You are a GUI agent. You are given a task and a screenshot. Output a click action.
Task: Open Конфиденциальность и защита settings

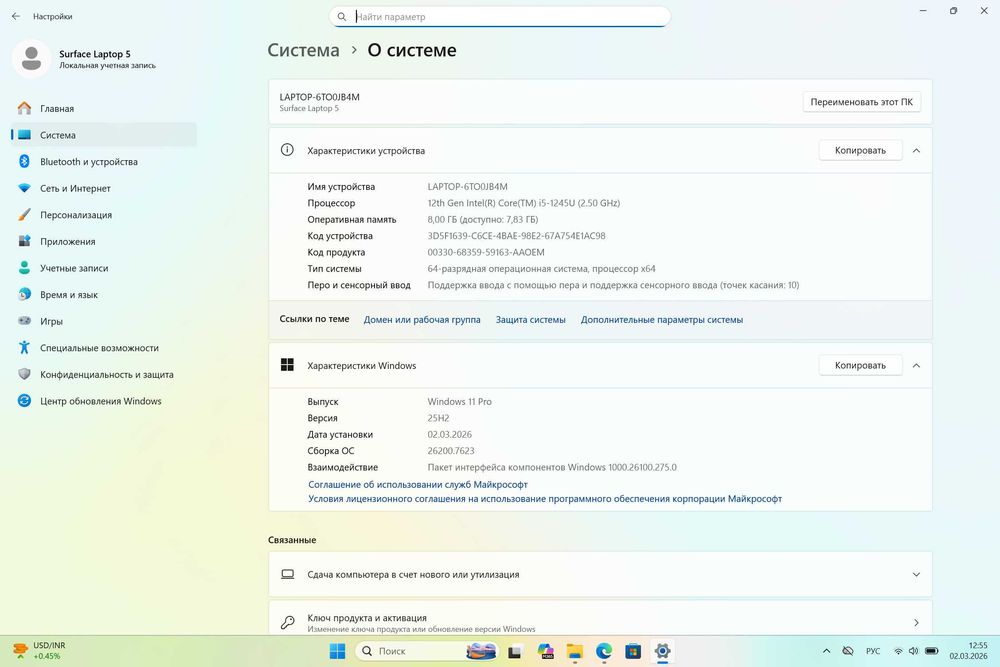(x=104, y=375)
